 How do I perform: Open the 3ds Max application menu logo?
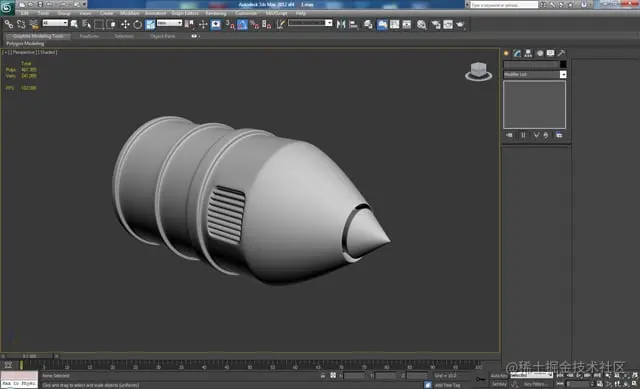[7, 7]
